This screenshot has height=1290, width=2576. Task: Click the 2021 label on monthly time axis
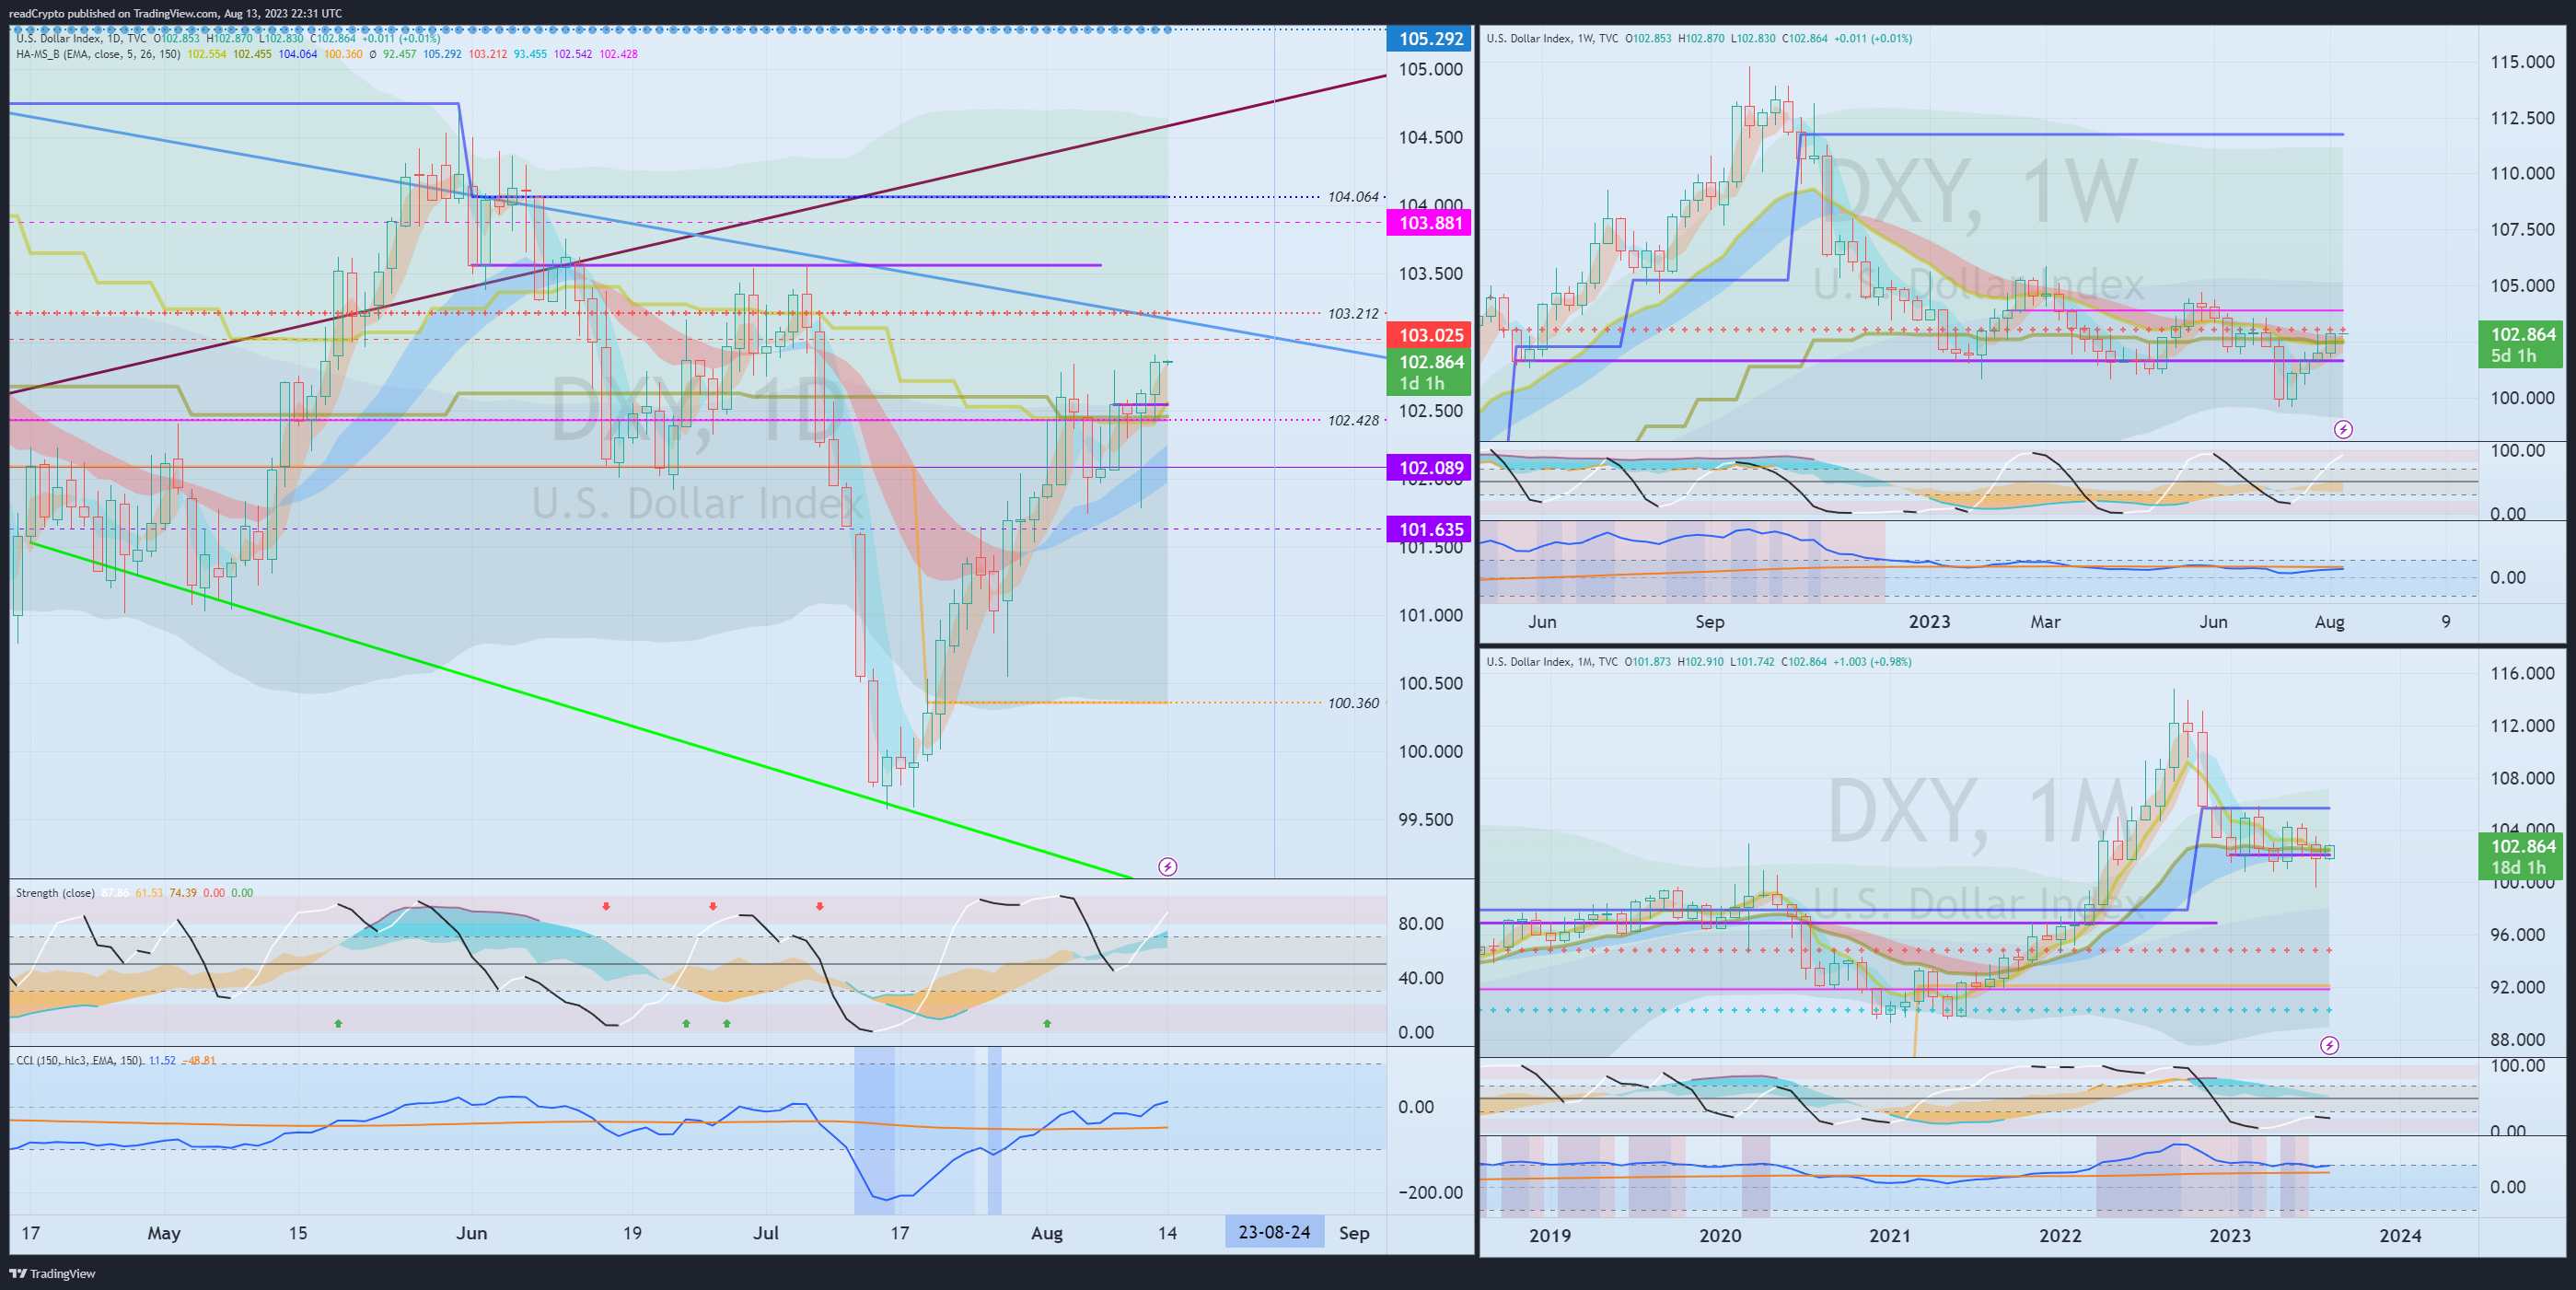click(x=1889, y=1235)
